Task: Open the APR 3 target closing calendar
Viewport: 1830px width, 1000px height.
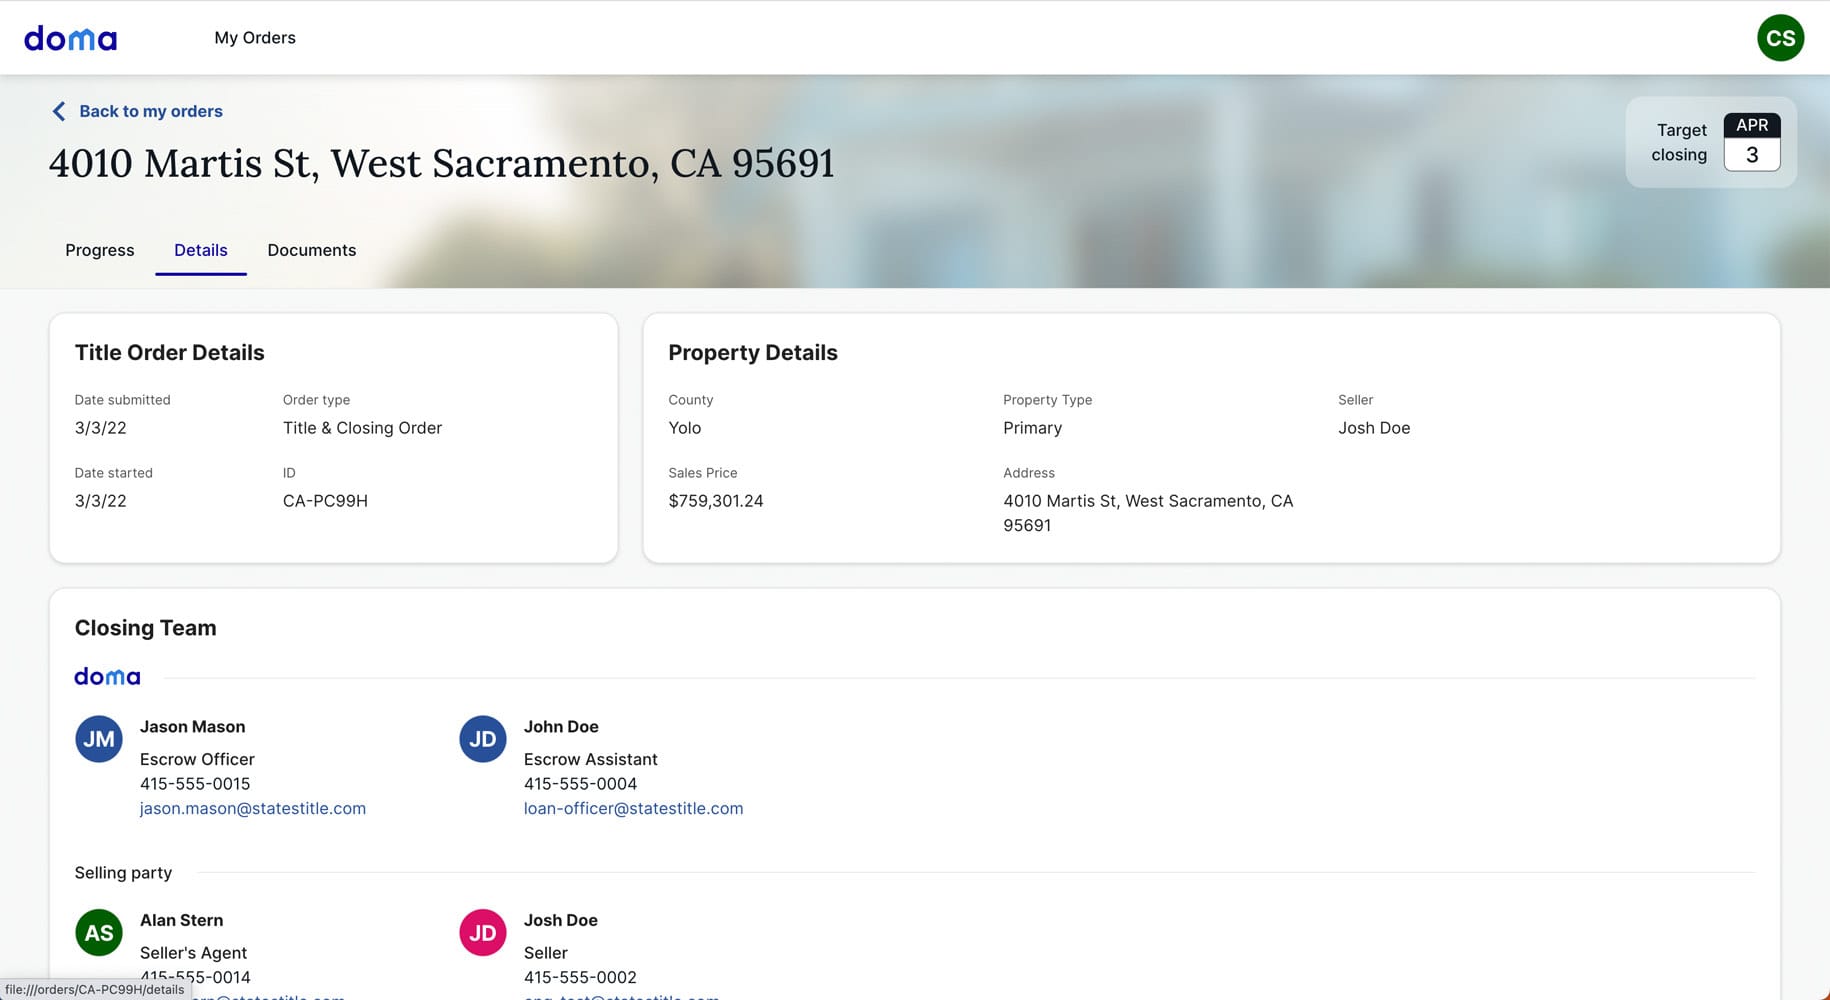Action: pyautogui.click(x=1751, y=142)
